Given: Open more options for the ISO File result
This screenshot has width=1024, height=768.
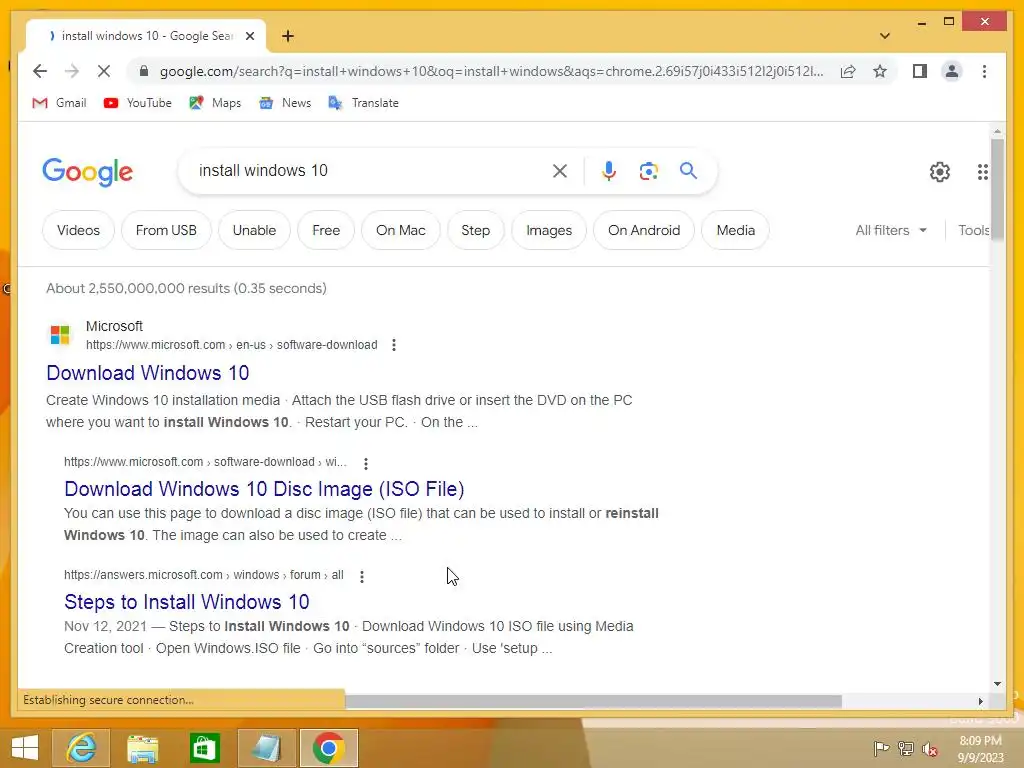Looking at the screenshot, I should [x=366, y=463].
